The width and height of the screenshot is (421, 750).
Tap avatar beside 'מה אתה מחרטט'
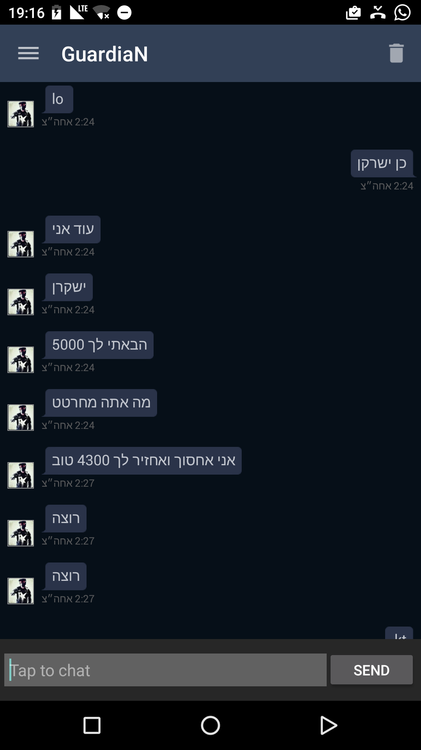(x=21, y=418)
